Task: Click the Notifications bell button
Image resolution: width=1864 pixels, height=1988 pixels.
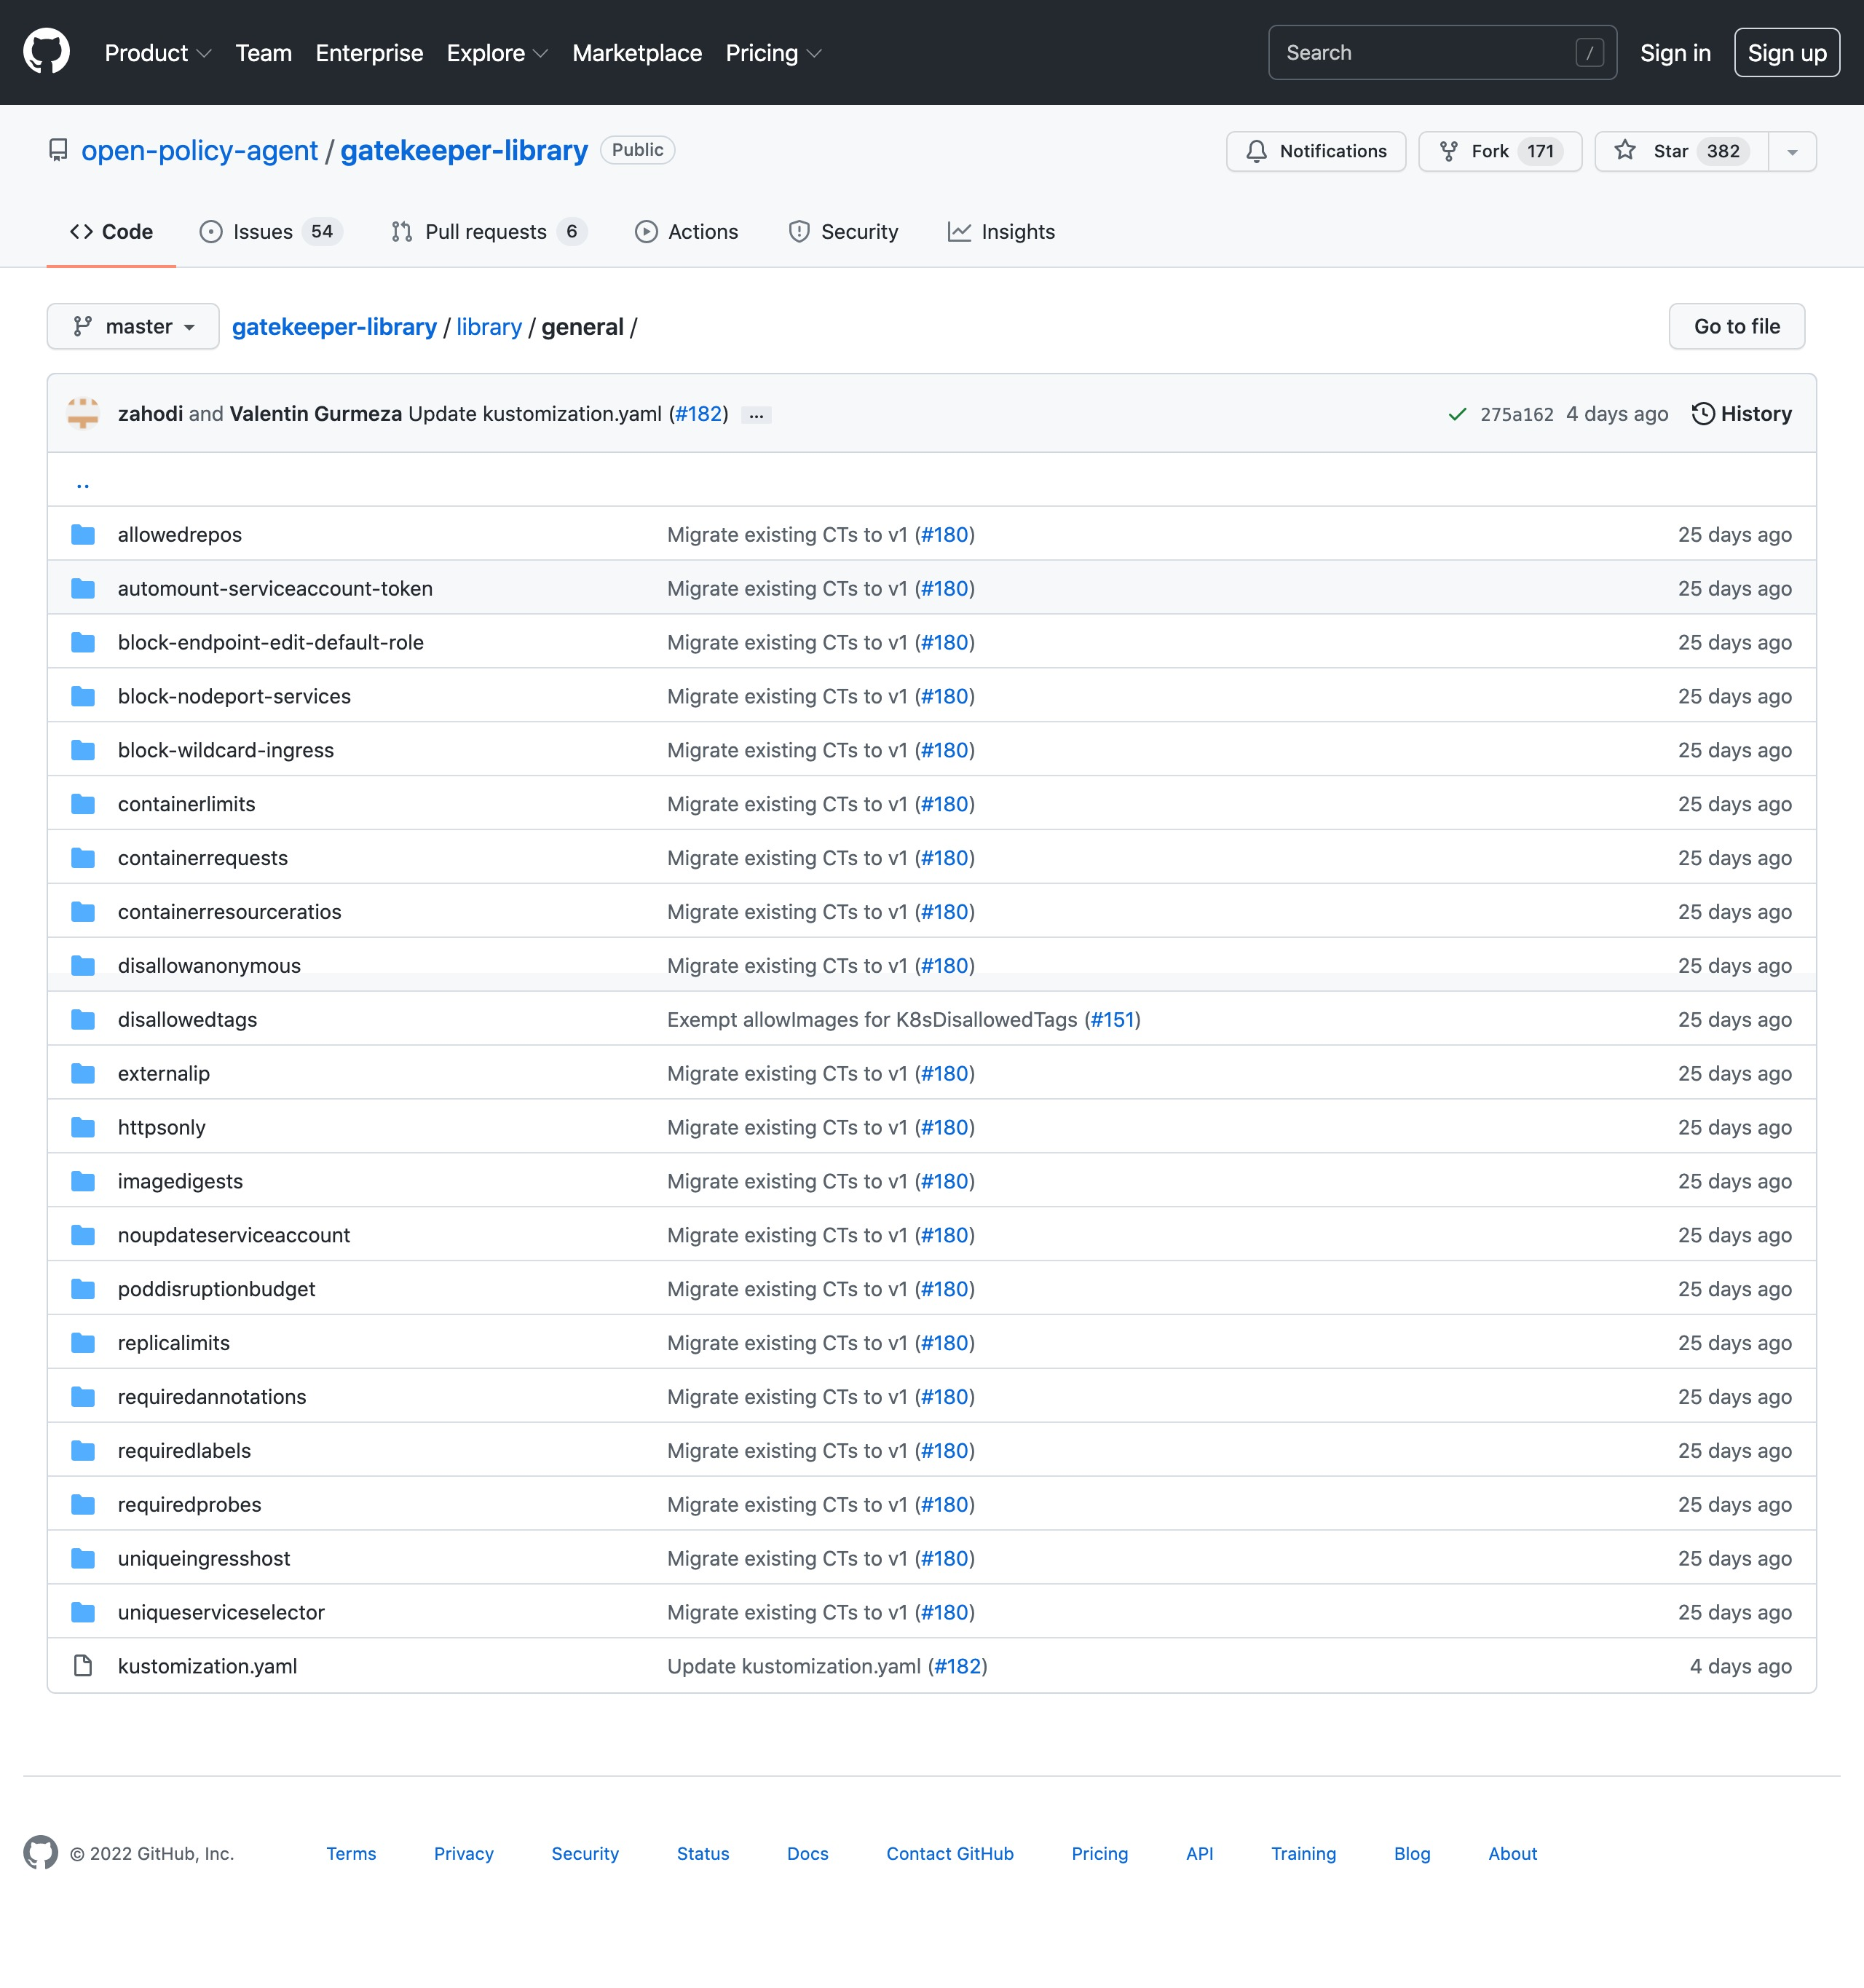Action: (x=1315, y=151)
